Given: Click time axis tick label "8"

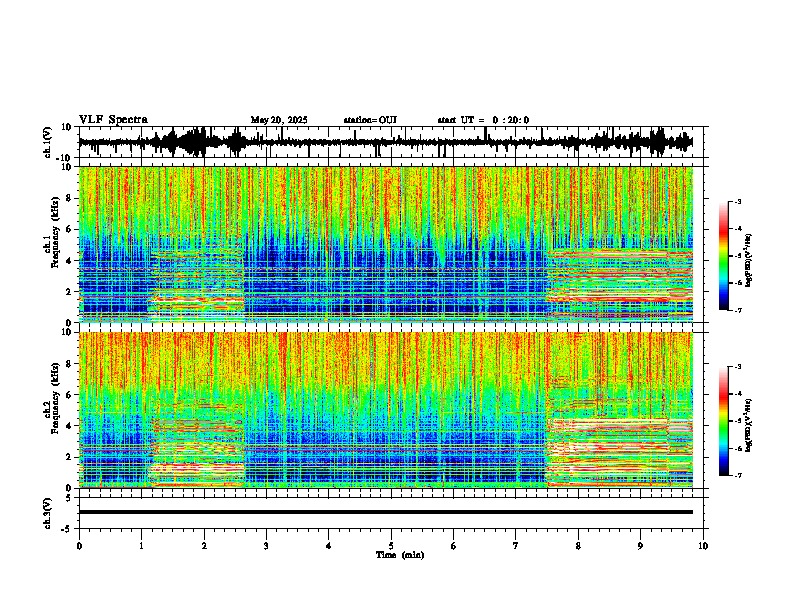Looking at the screenshot, I should (x=578, y=546).
